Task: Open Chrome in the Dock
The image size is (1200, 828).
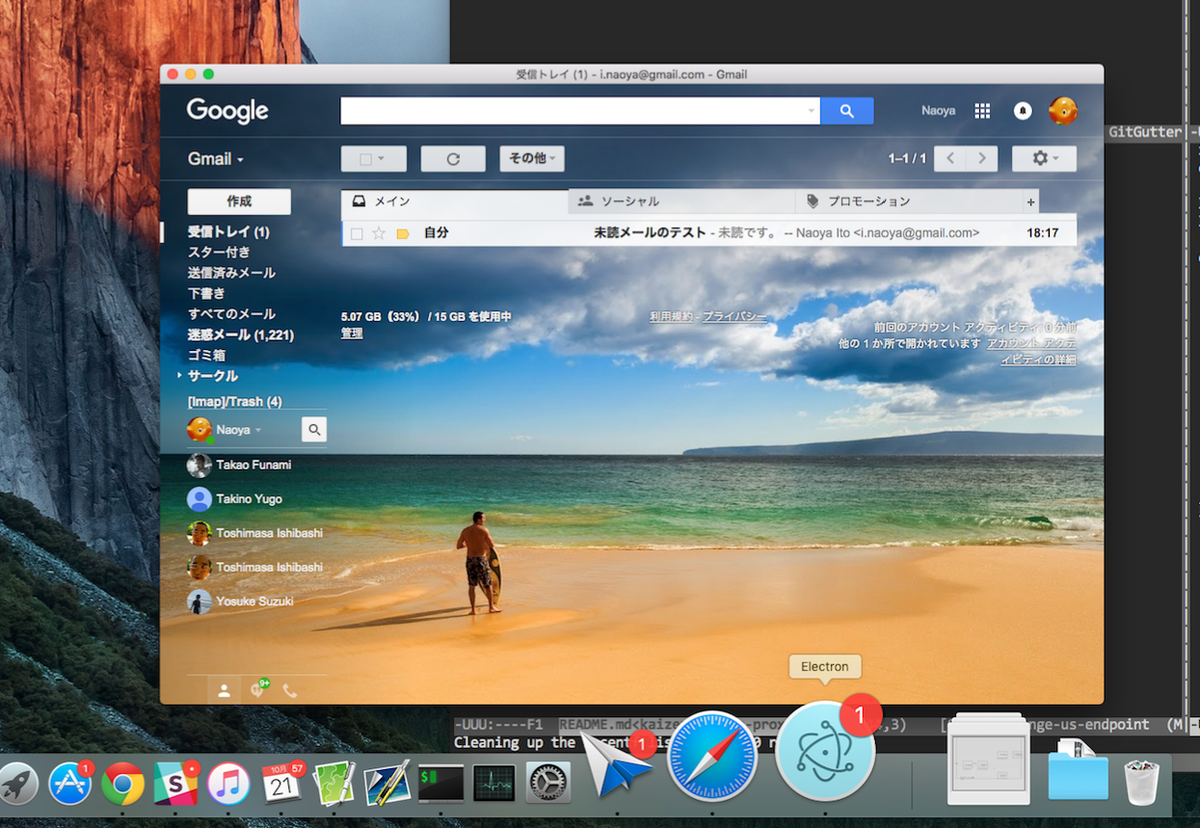Action: 123,784
